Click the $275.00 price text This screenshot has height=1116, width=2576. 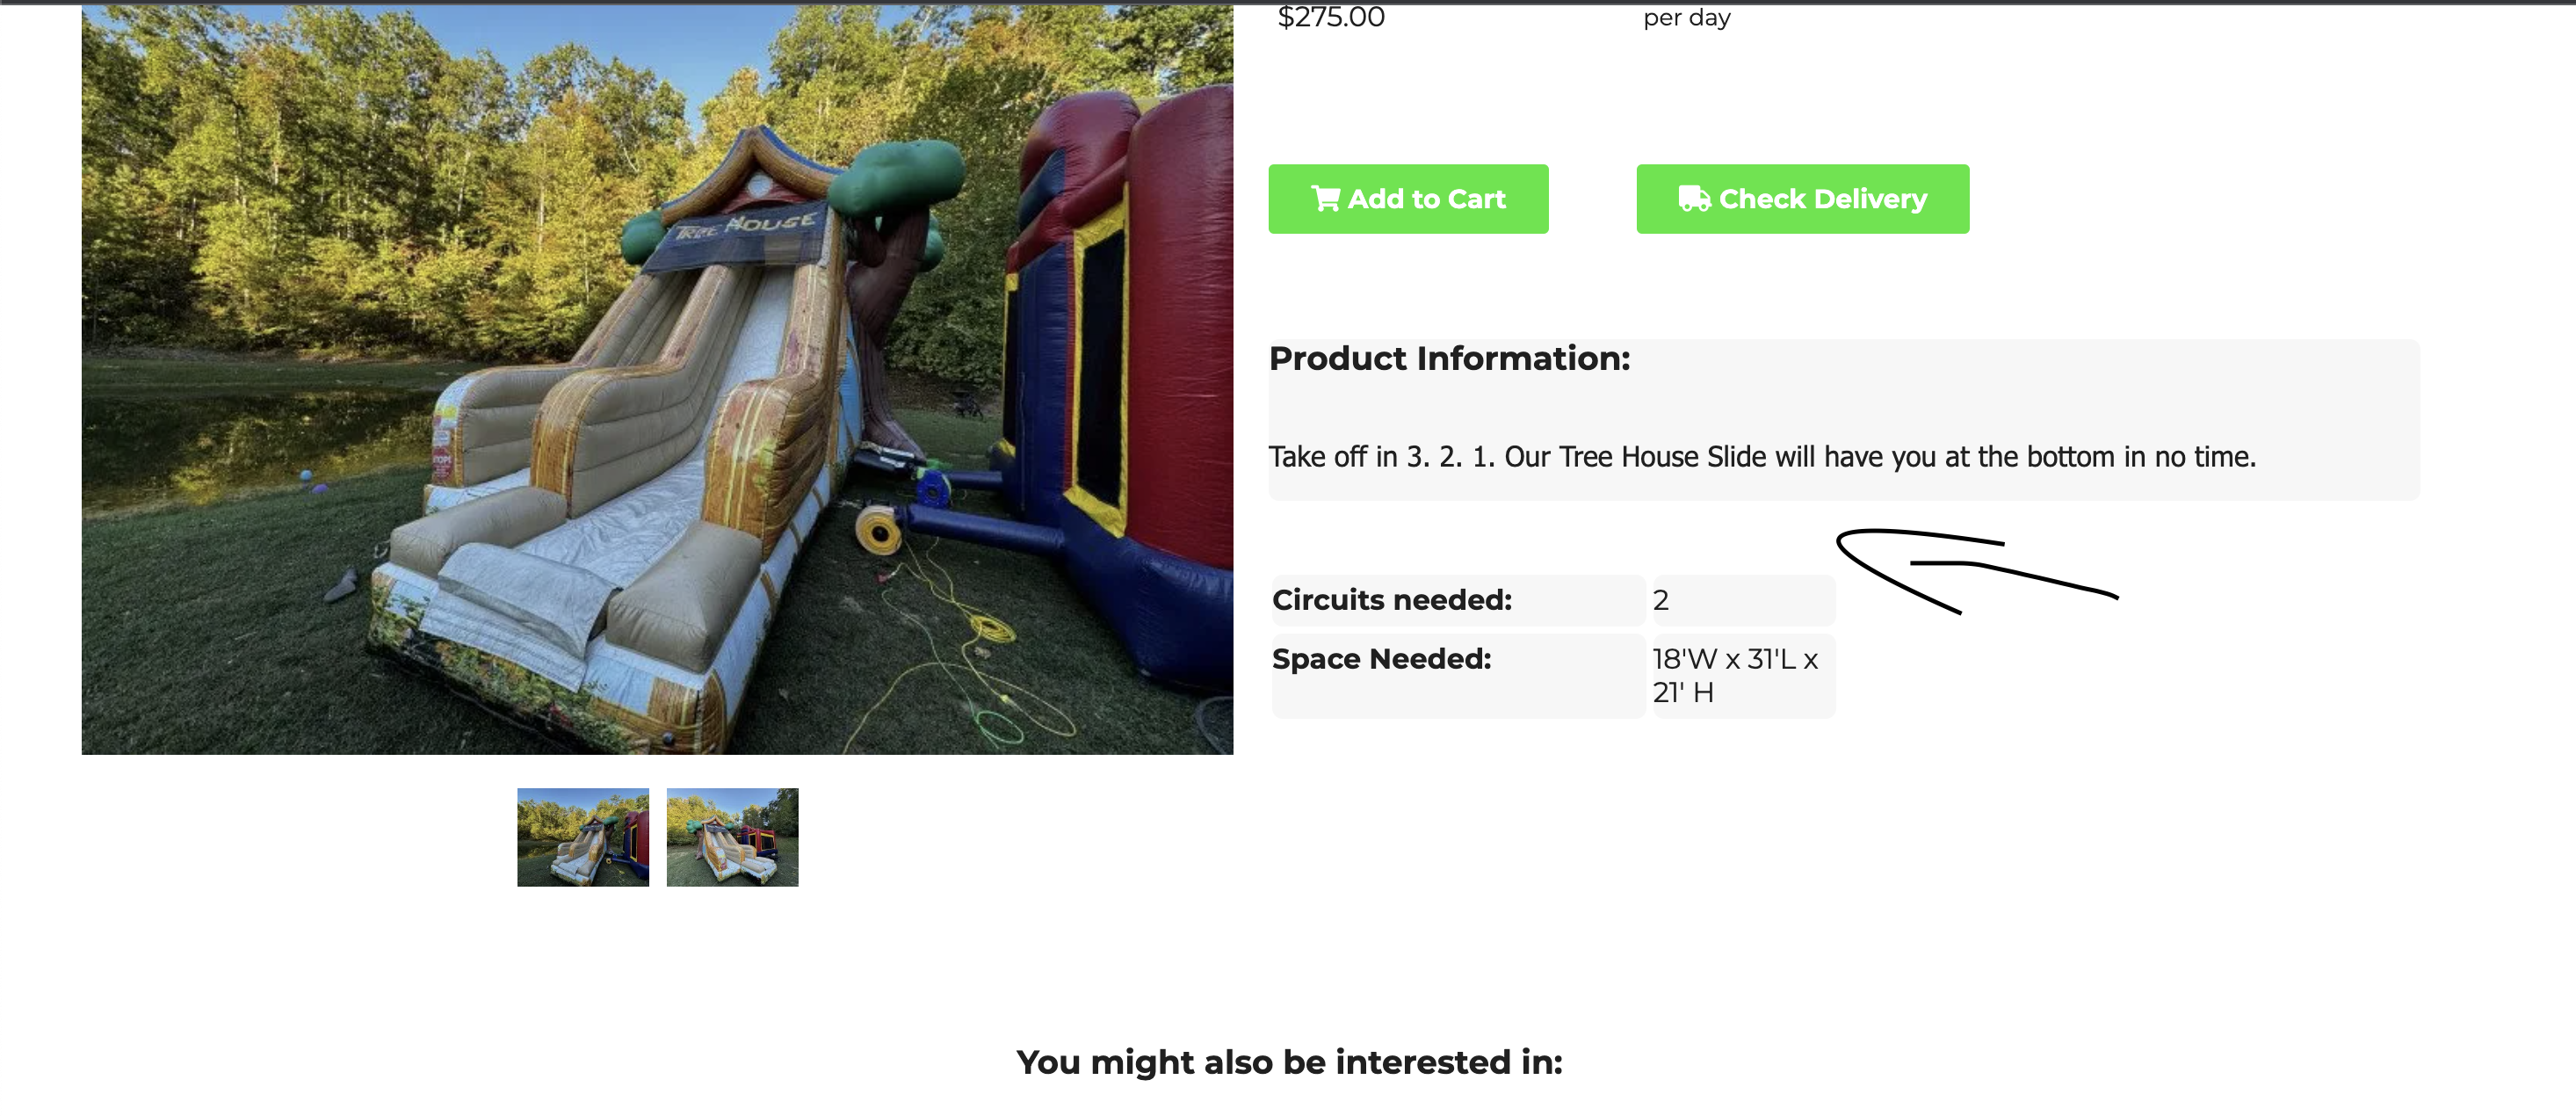[1331, 17]
